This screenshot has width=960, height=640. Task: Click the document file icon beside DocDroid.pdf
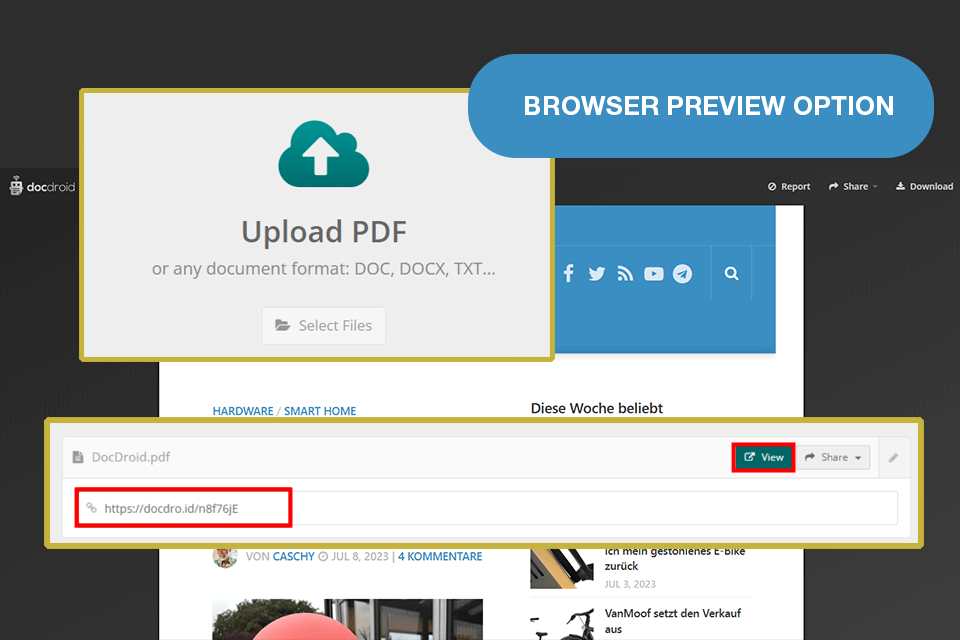[x=78, y=457]
